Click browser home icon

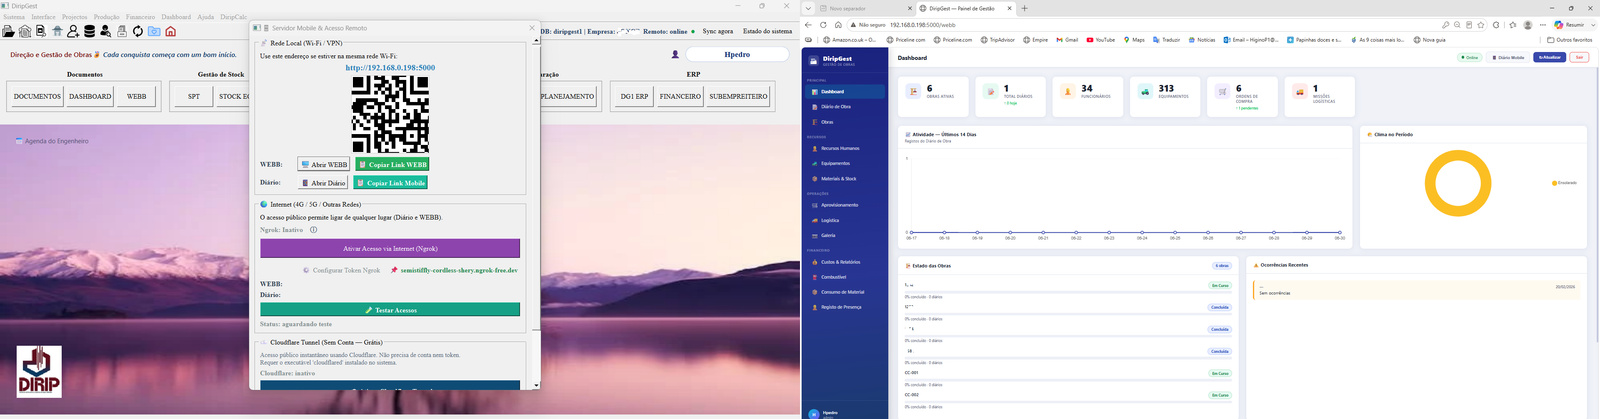point(837,24)
